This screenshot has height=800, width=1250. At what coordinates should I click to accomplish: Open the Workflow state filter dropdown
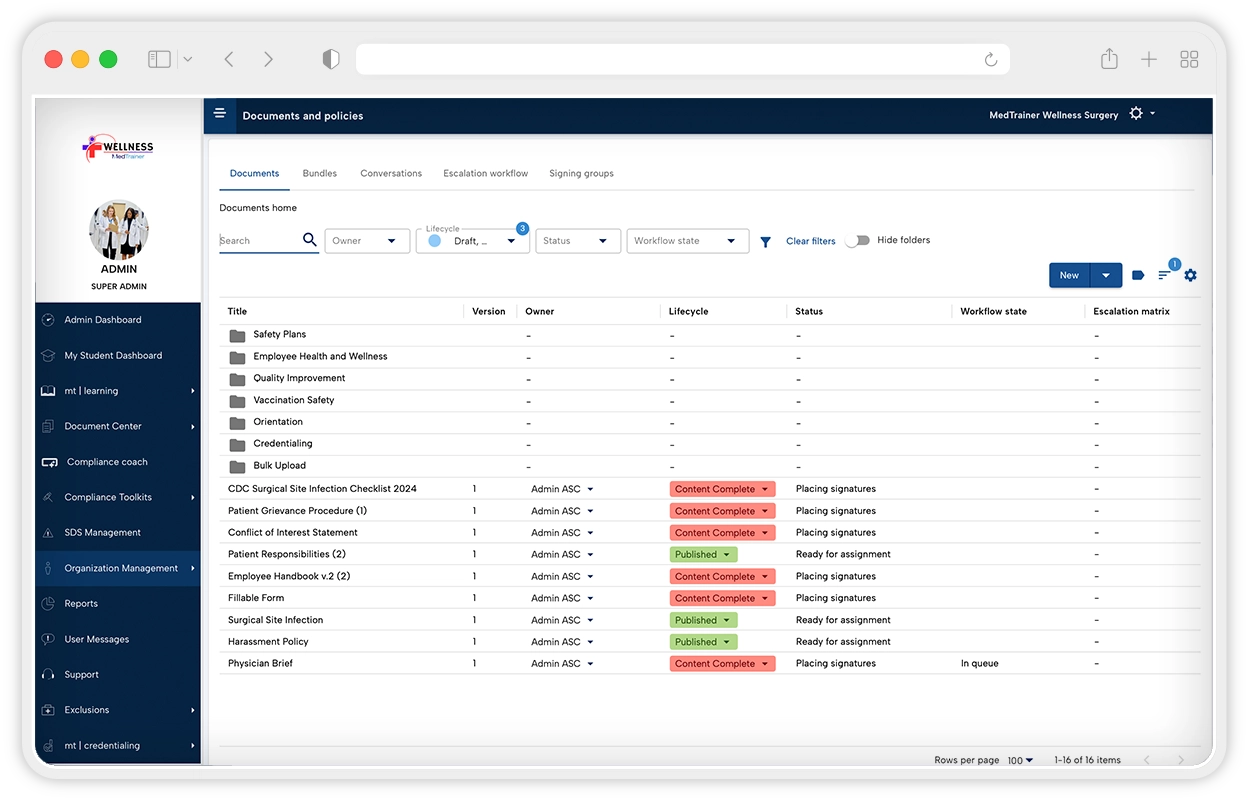(x=687, y=241)
